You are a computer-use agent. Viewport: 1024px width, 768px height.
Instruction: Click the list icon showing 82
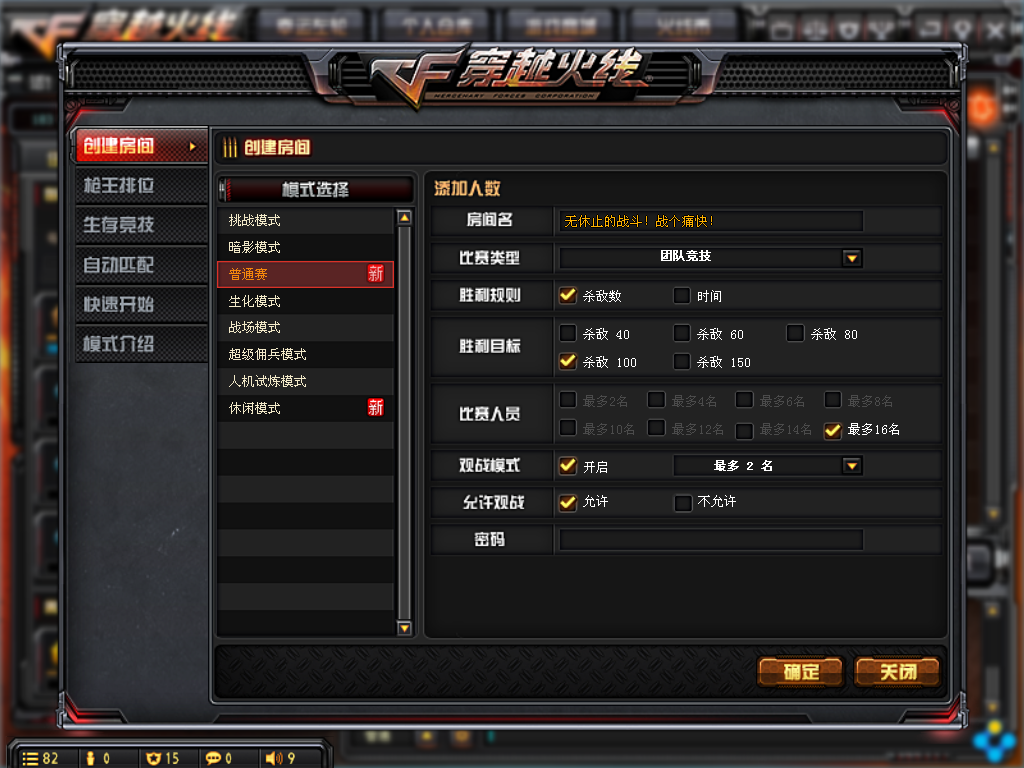coord(30,758)
